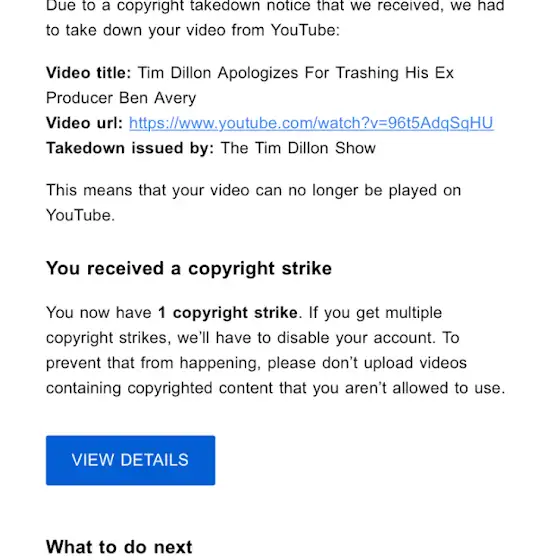560x560 pixels.
Task: Click the 'Tim Dillon Apologizes For Trashing' title text
Action: pos(268,73)
